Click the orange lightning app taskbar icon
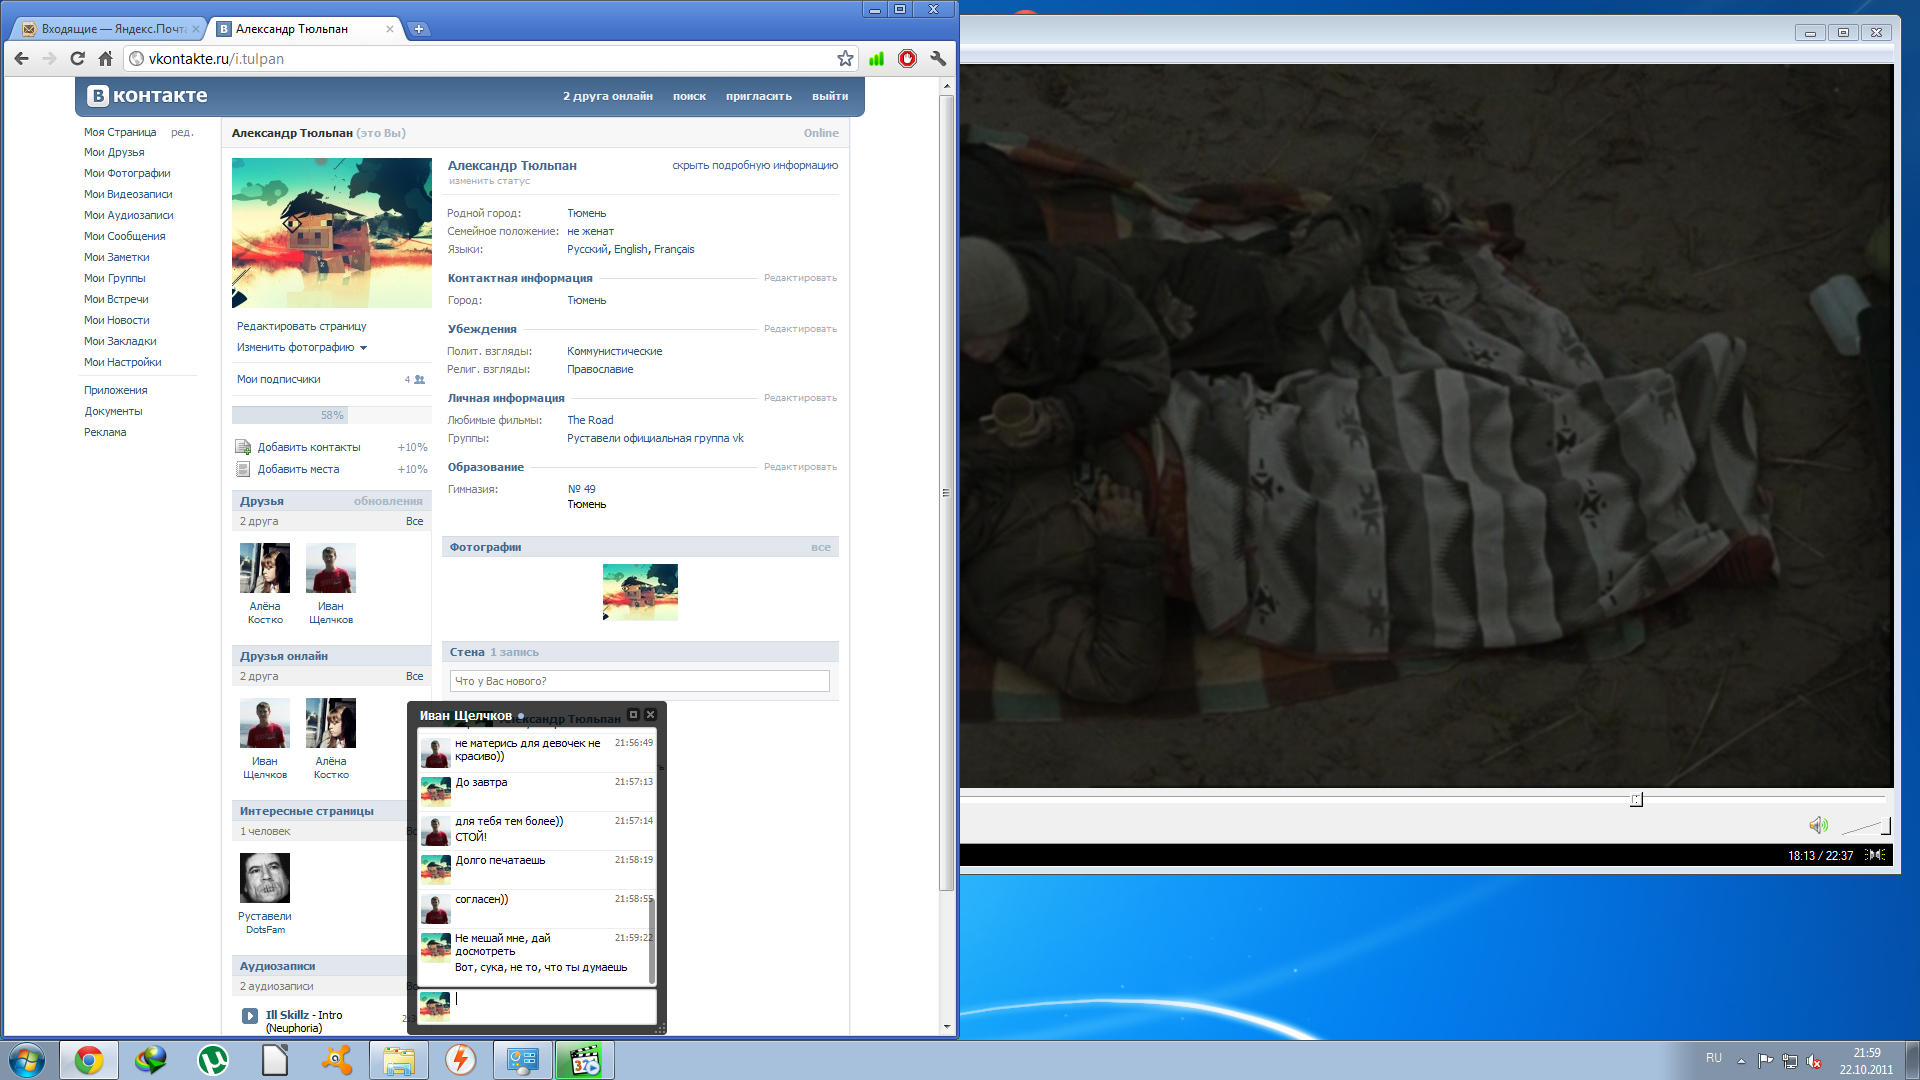1920x1080 pixels. tap(461, 1060)
